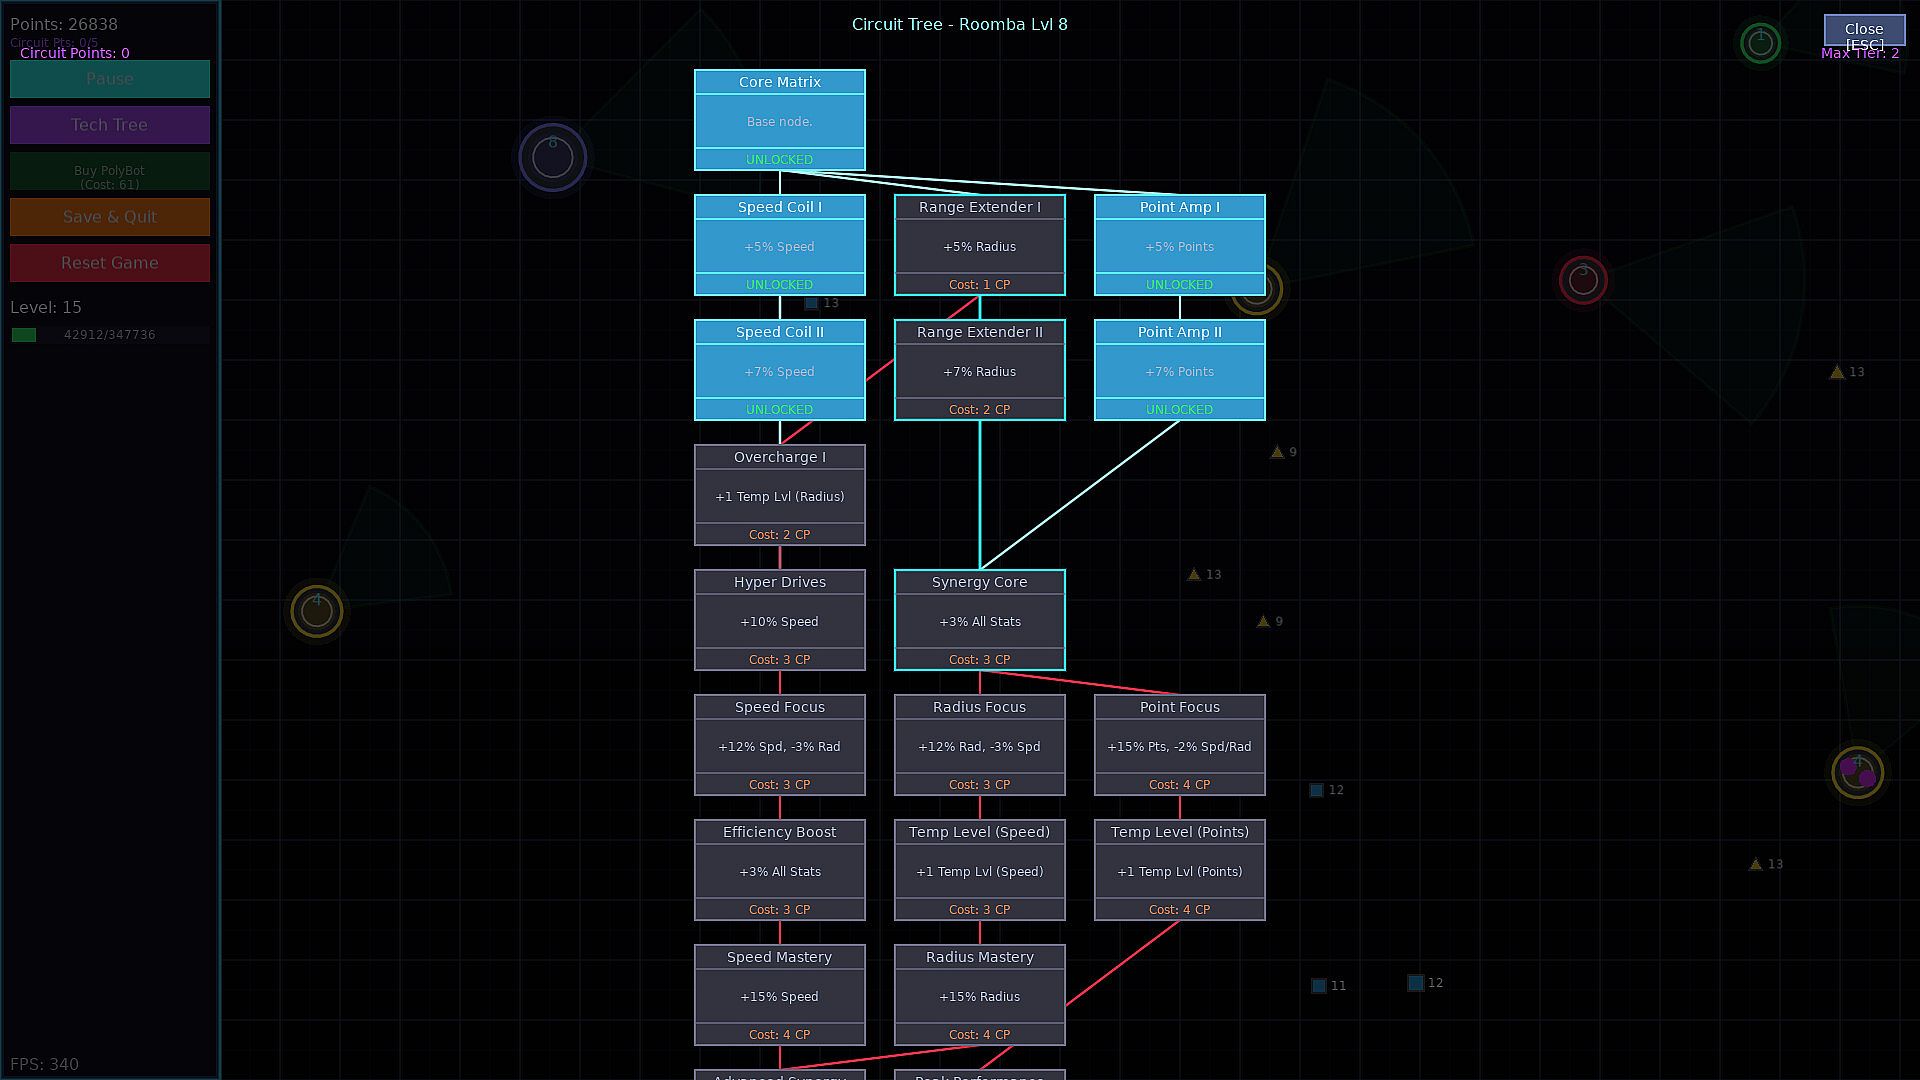Select the Core Matrix base node

coord(780,120)
